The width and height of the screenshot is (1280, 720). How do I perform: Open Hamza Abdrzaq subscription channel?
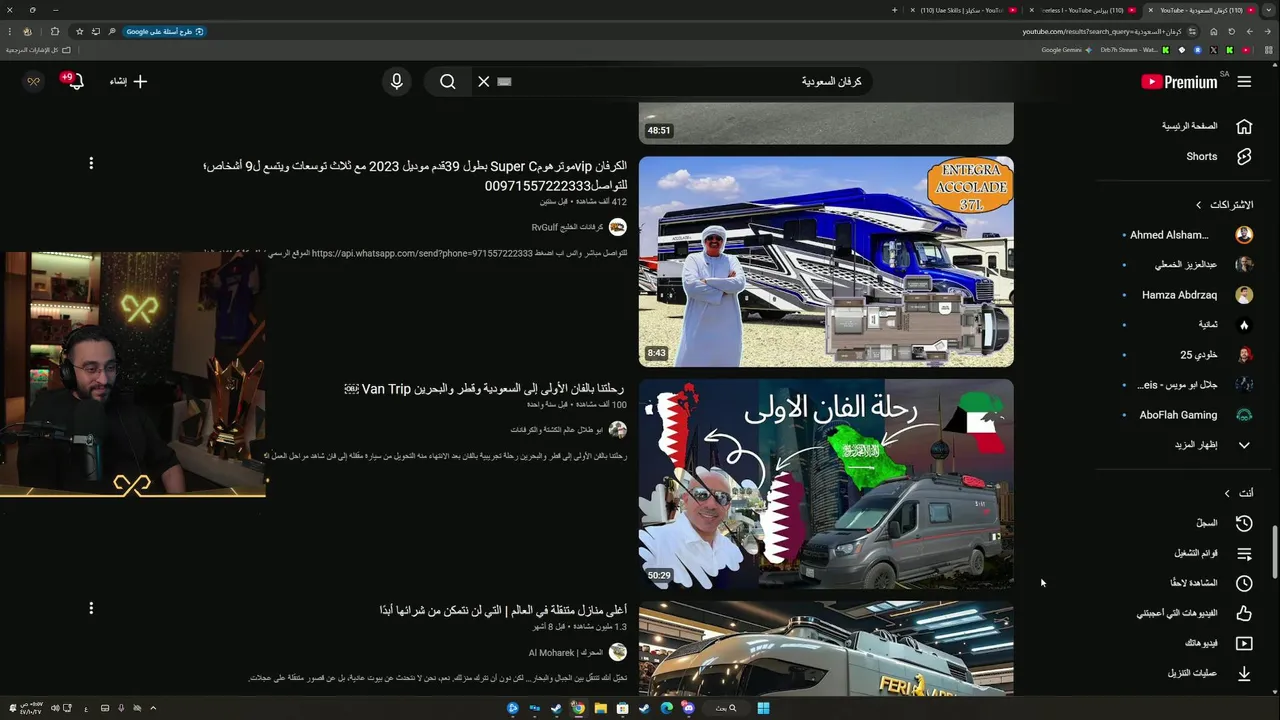click(x=1188, y=295)
